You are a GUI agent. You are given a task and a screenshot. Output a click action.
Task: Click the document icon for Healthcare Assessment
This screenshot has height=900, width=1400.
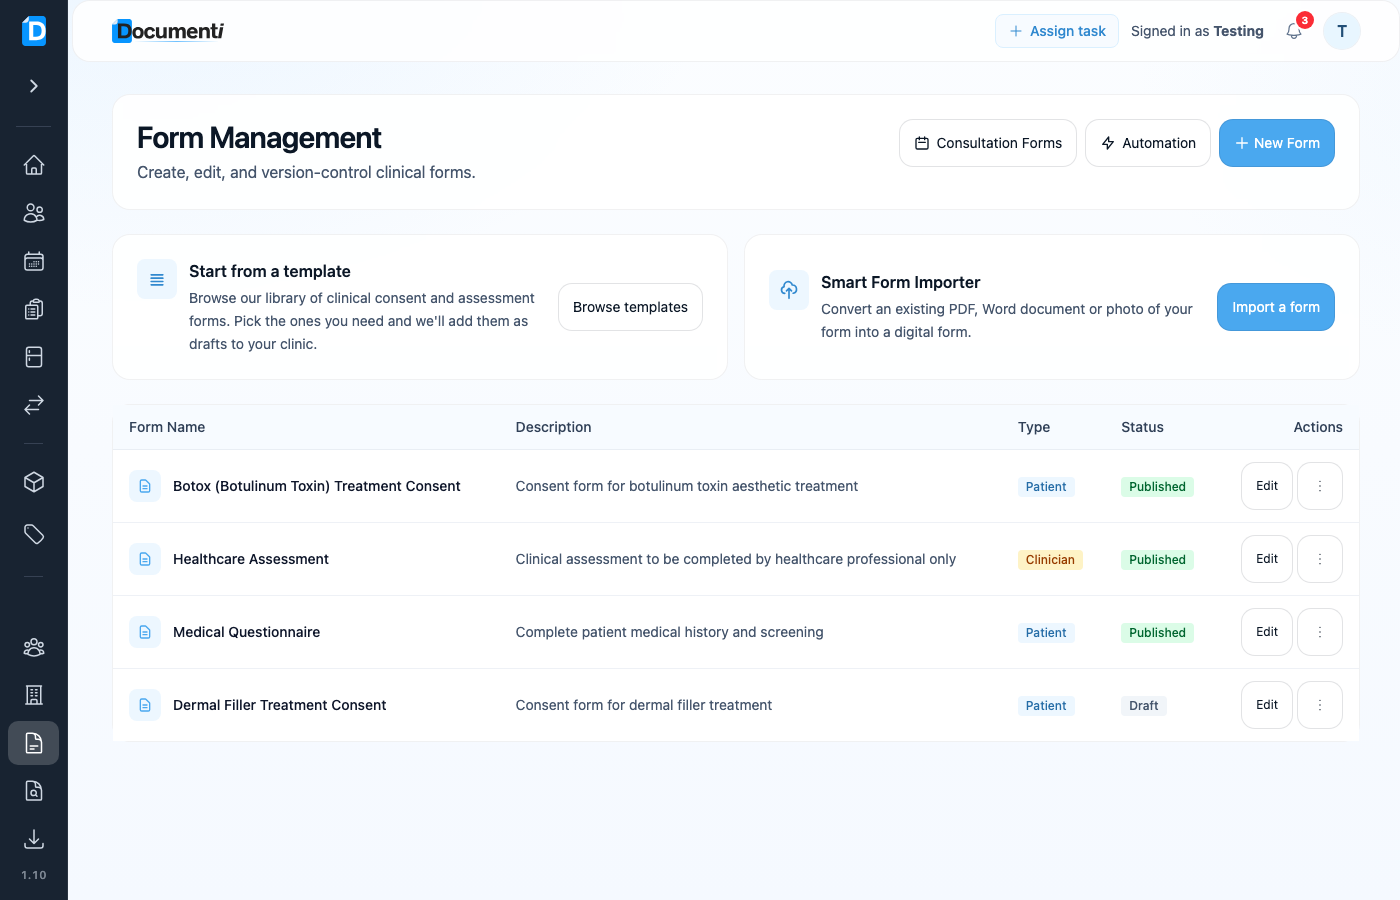[x=145, y=559]
